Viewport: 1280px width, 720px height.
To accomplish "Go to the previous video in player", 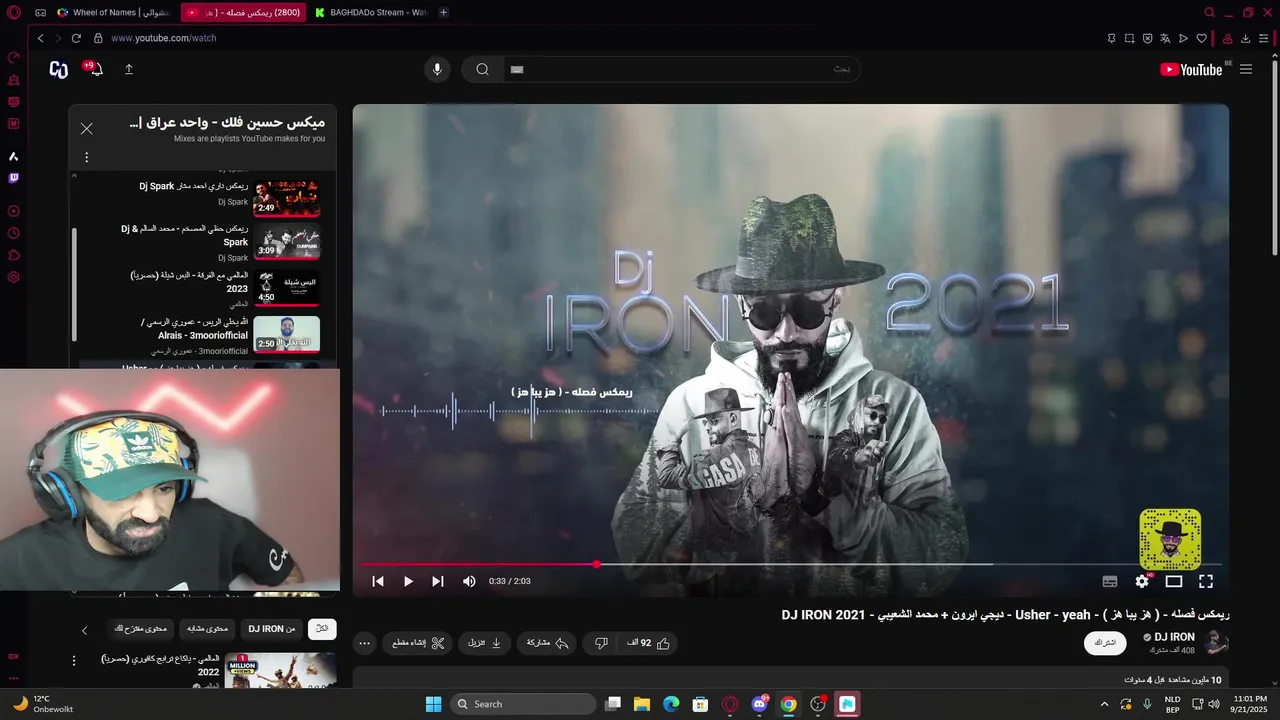I will coord(378,581).
